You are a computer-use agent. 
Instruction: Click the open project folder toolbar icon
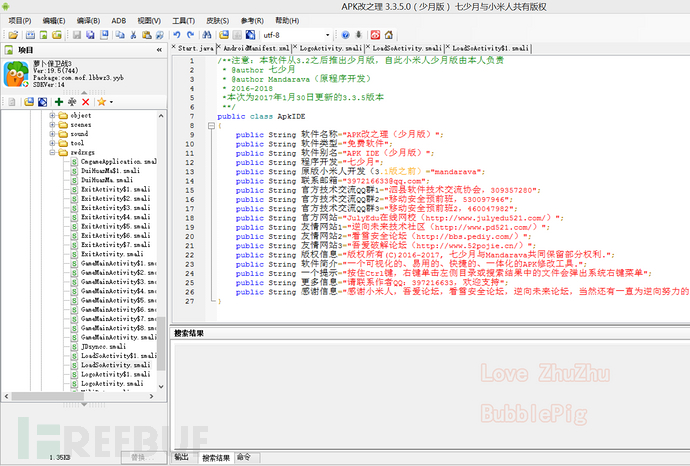(x=13, y=35)
